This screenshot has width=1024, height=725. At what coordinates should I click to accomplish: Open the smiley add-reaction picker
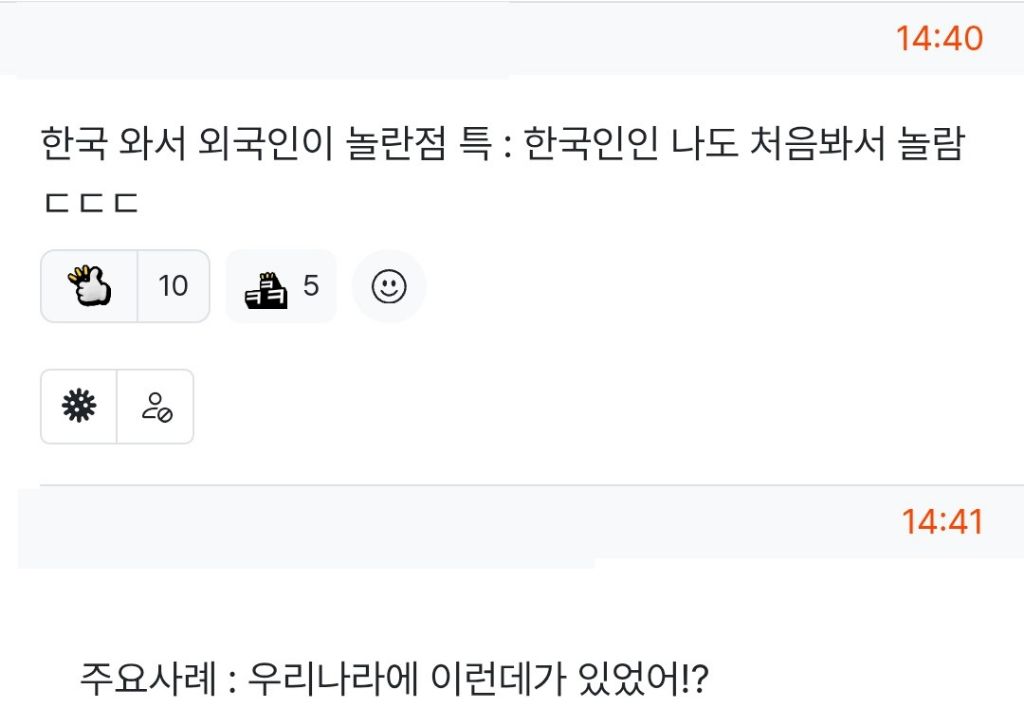(x=389, y=287)
